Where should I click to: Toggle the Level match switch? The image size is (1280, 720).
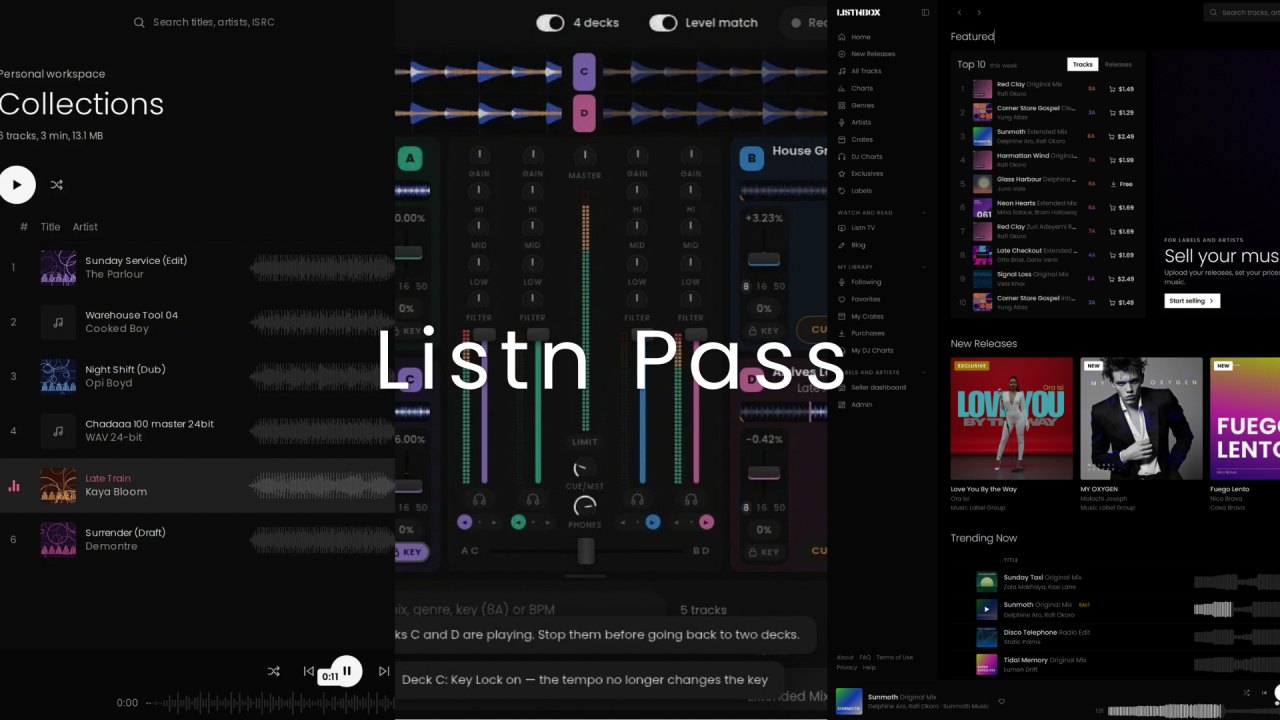(663, 23)
